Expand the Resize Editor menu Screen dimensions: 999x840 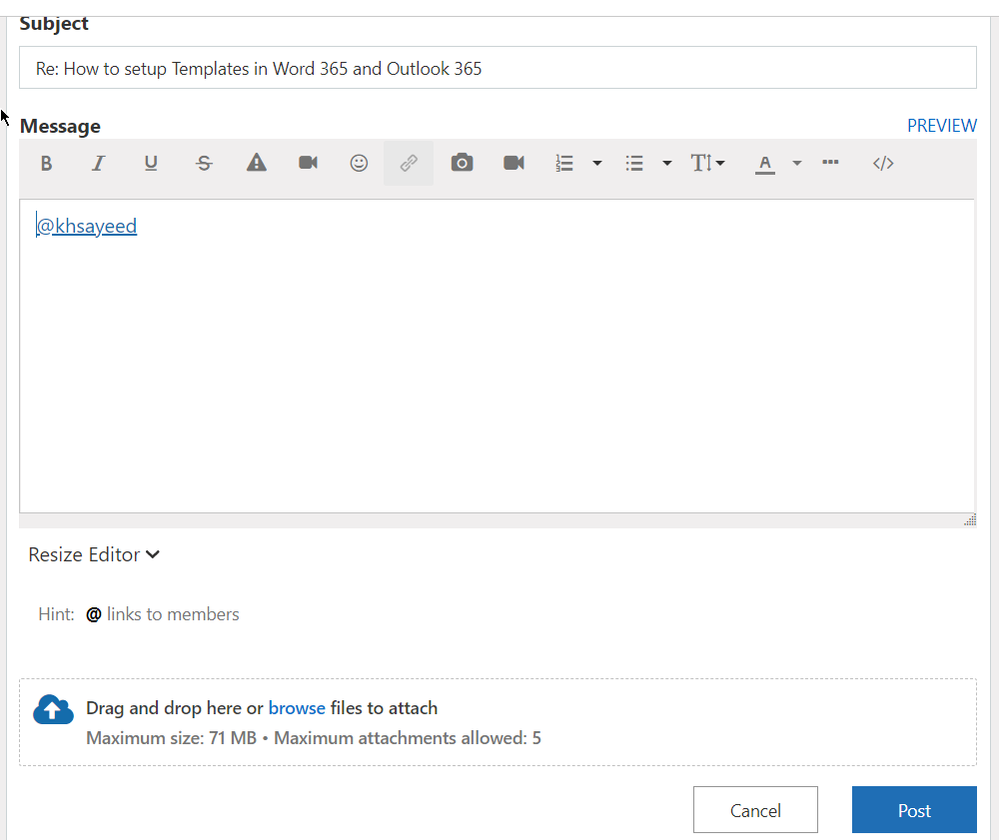coord(94,554)
